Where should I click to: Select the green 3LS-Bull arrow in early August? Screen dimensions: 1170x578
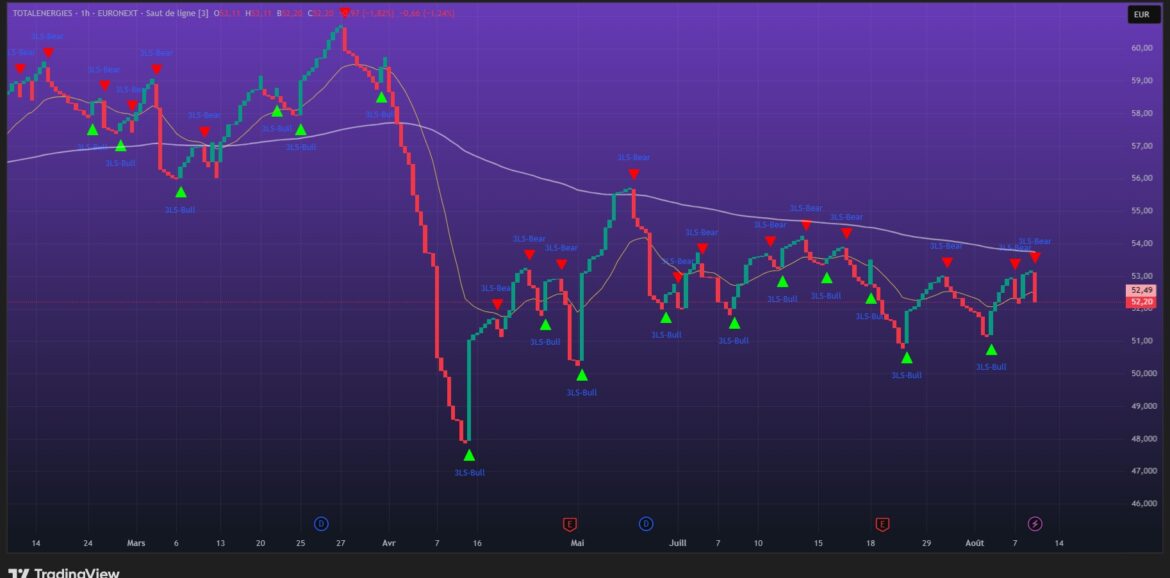pos(991,350)
